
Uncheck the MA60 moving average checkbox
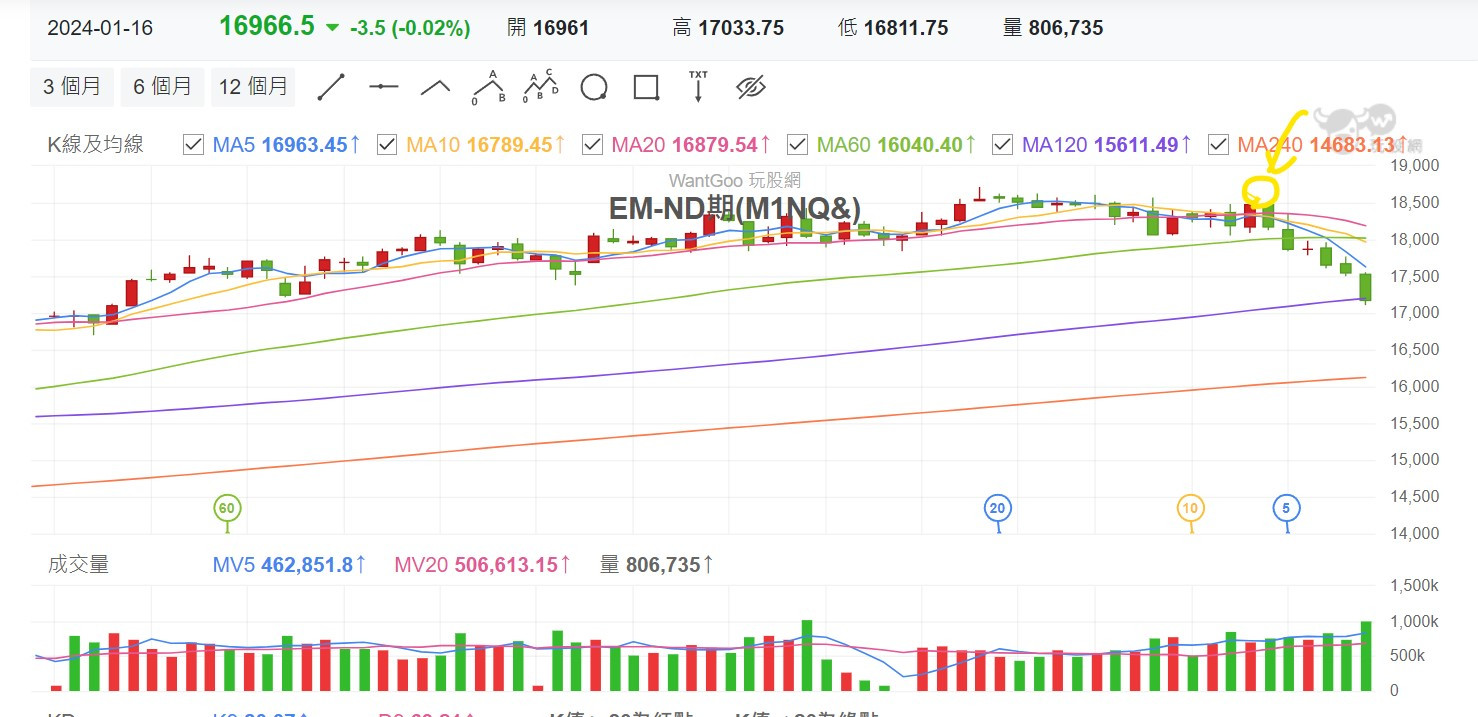[797, 145]
